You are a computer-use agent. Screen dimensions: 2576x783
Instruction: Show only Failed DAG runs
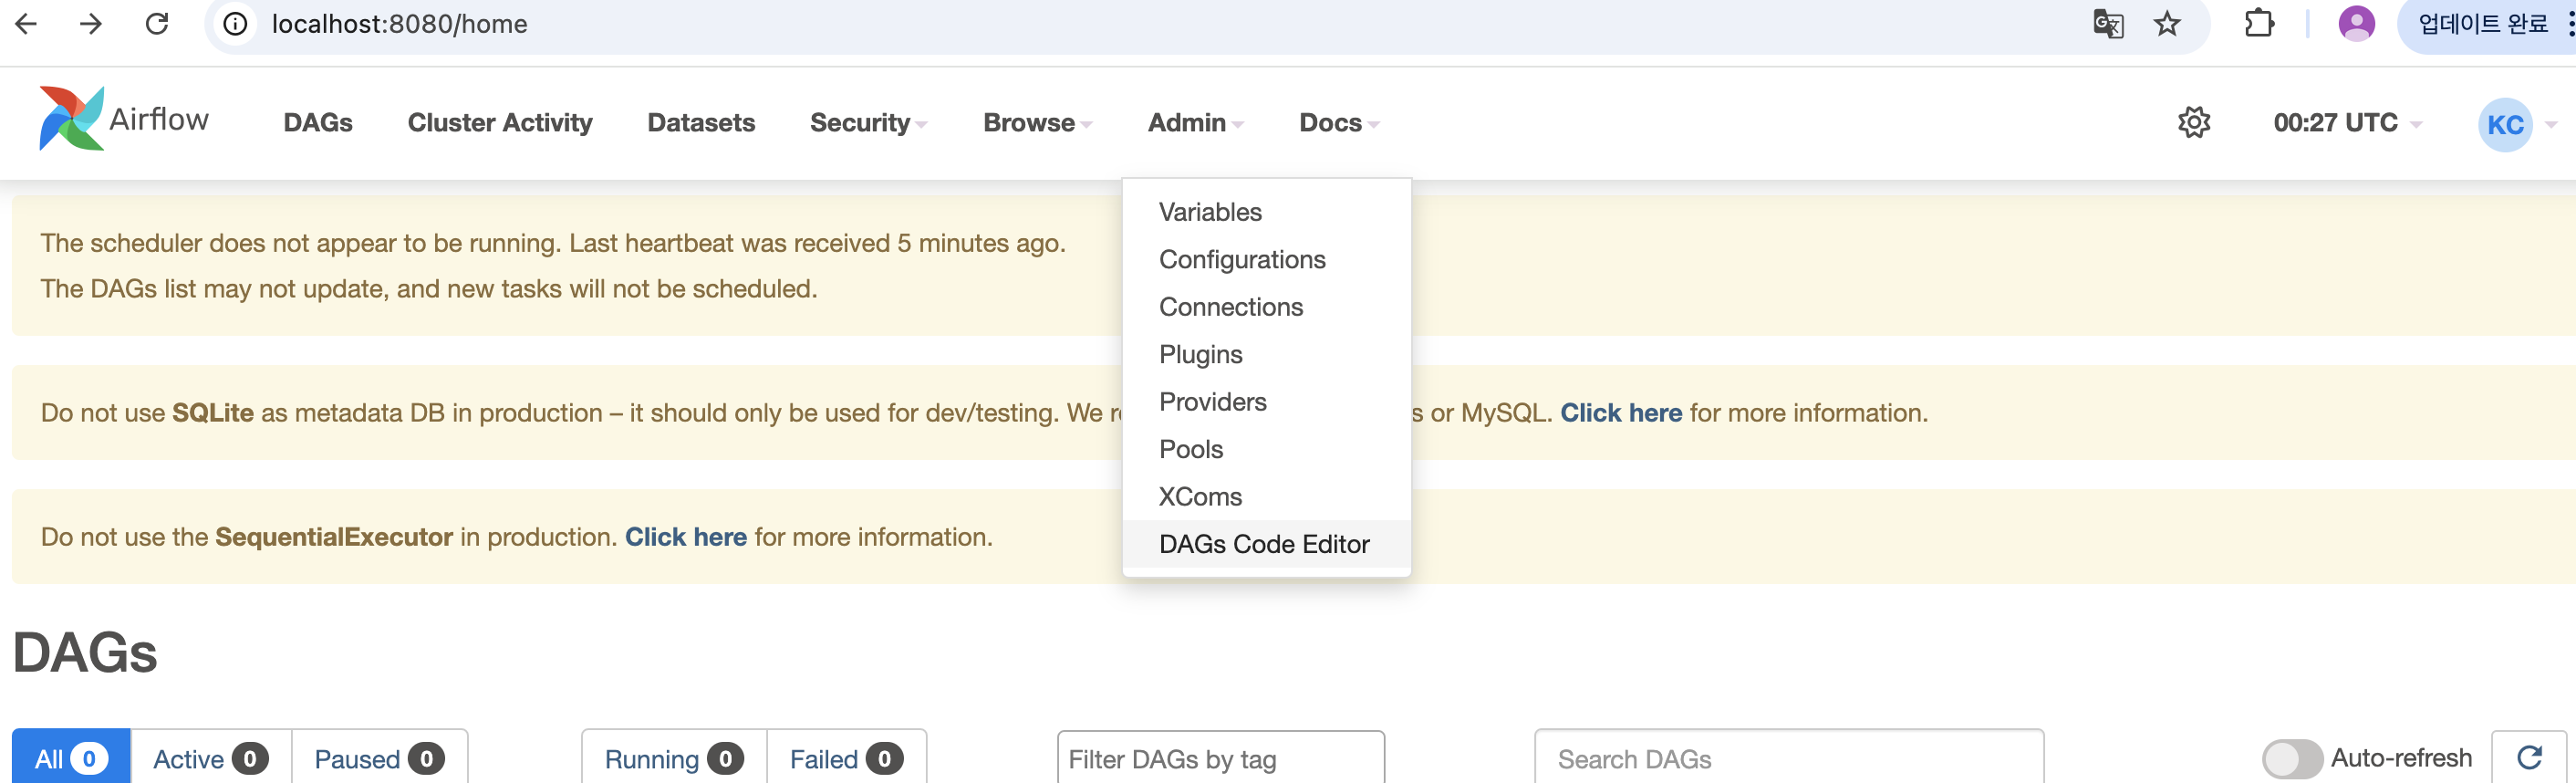click(845, 759)
